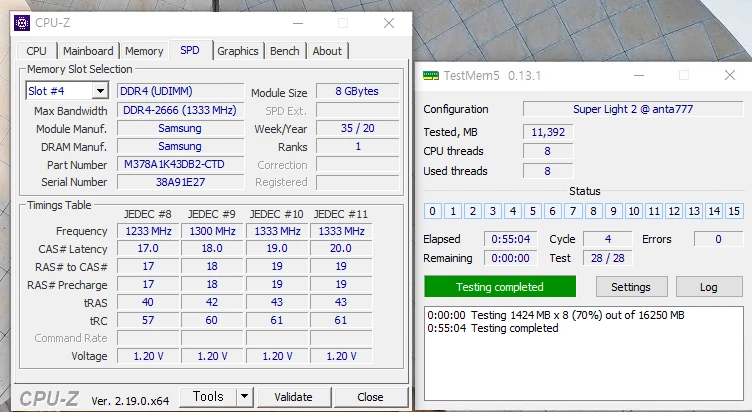
Task: Open the TestMem5 Log
Action: 708,287
